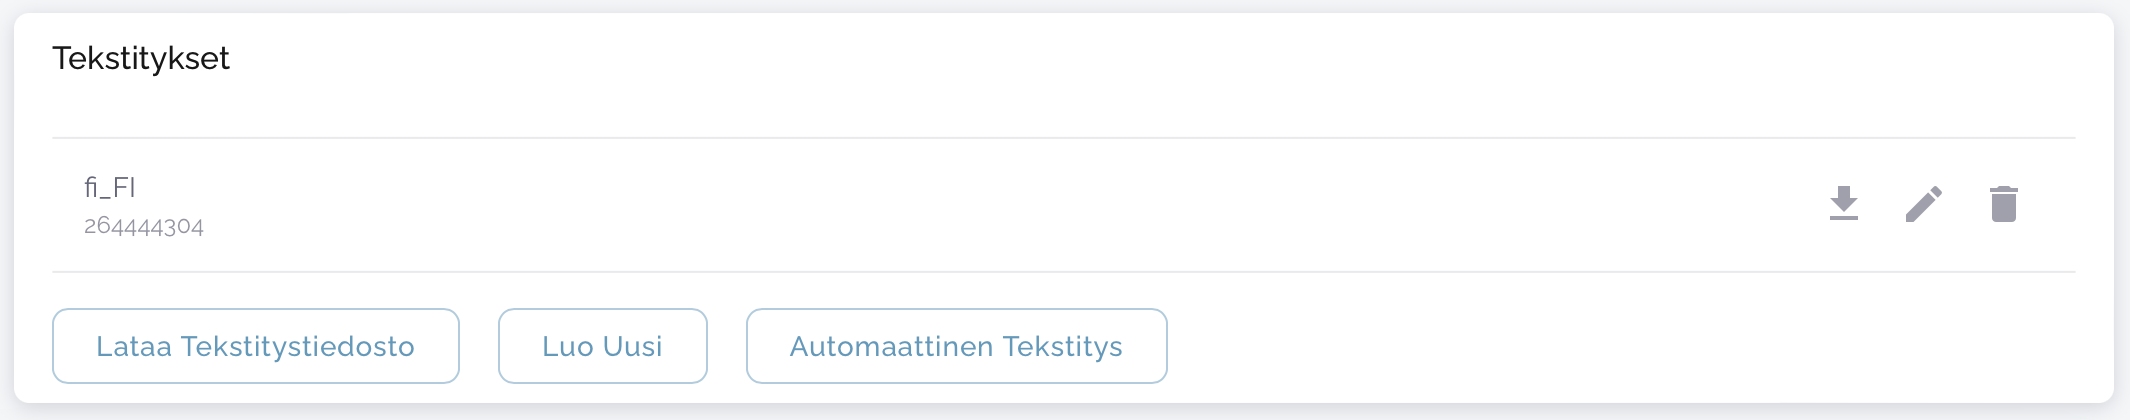Start Automaattinen Tekstitys
Screen dimensions: 2130x420
click(x=956, y=346)
